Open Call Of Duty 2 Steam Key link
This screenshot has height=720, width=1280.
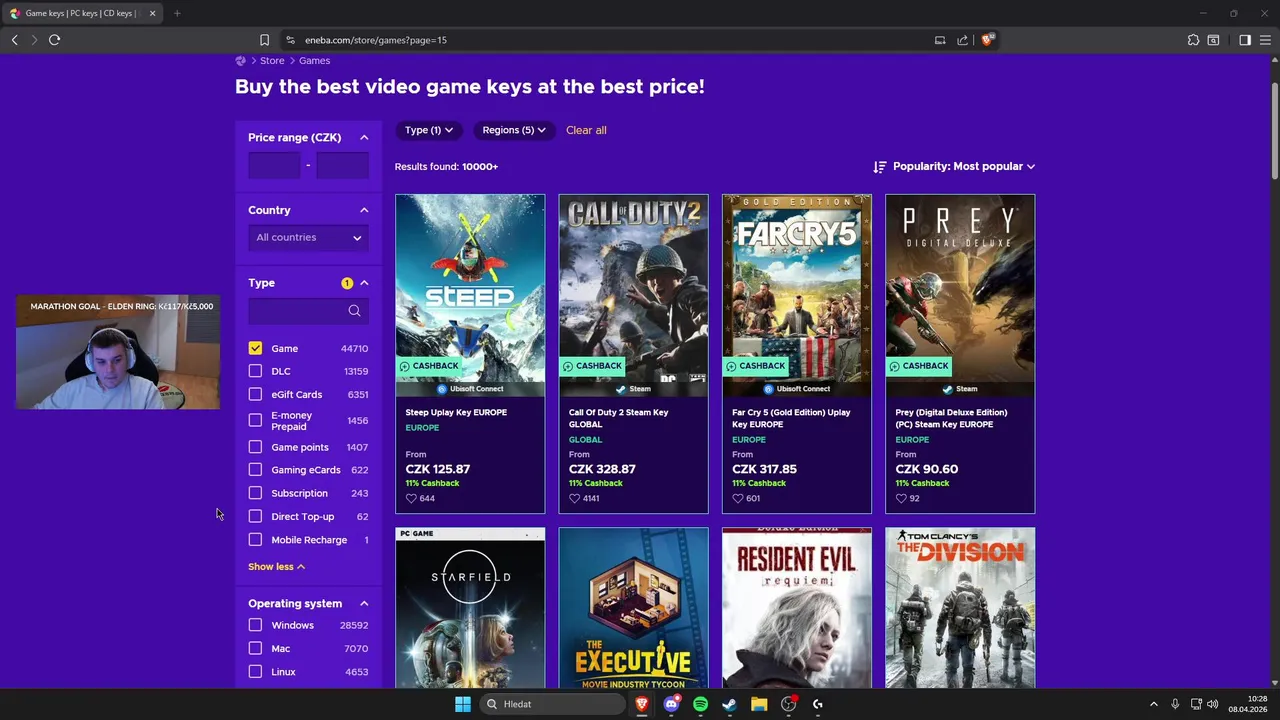(x=619, y=418)
